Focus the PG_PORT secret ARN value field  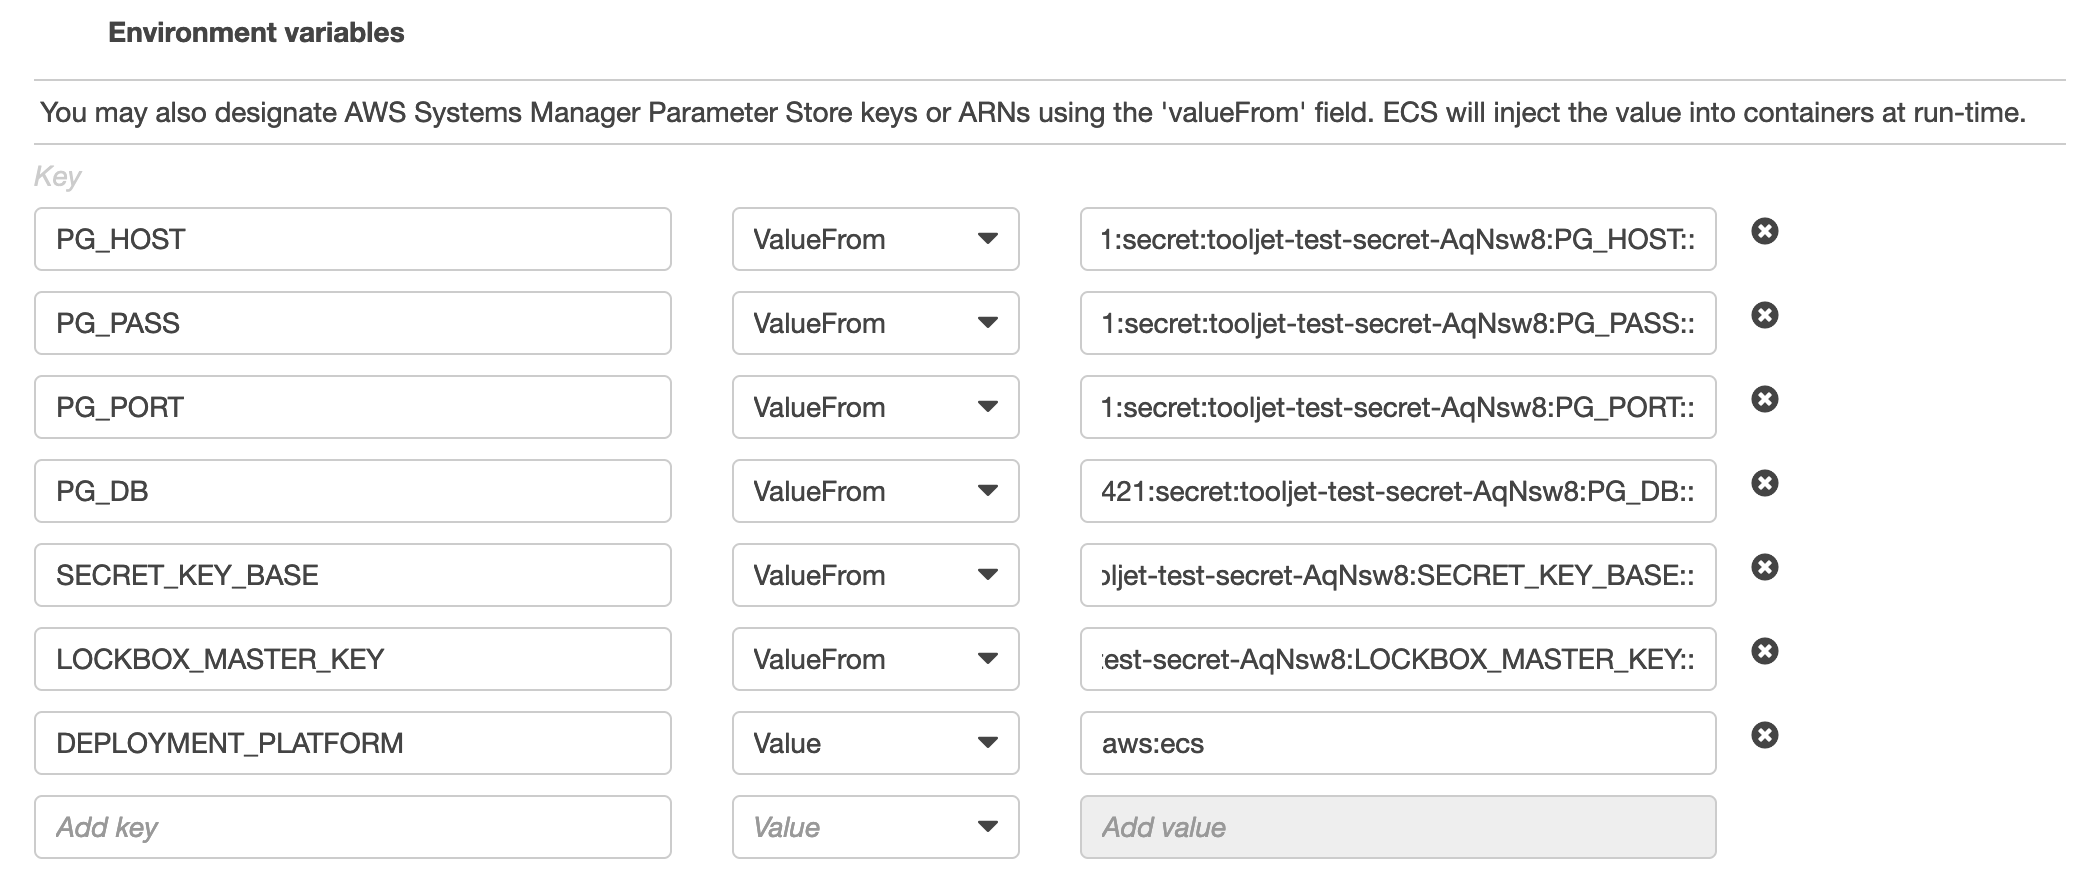[x=1397, y=407]
